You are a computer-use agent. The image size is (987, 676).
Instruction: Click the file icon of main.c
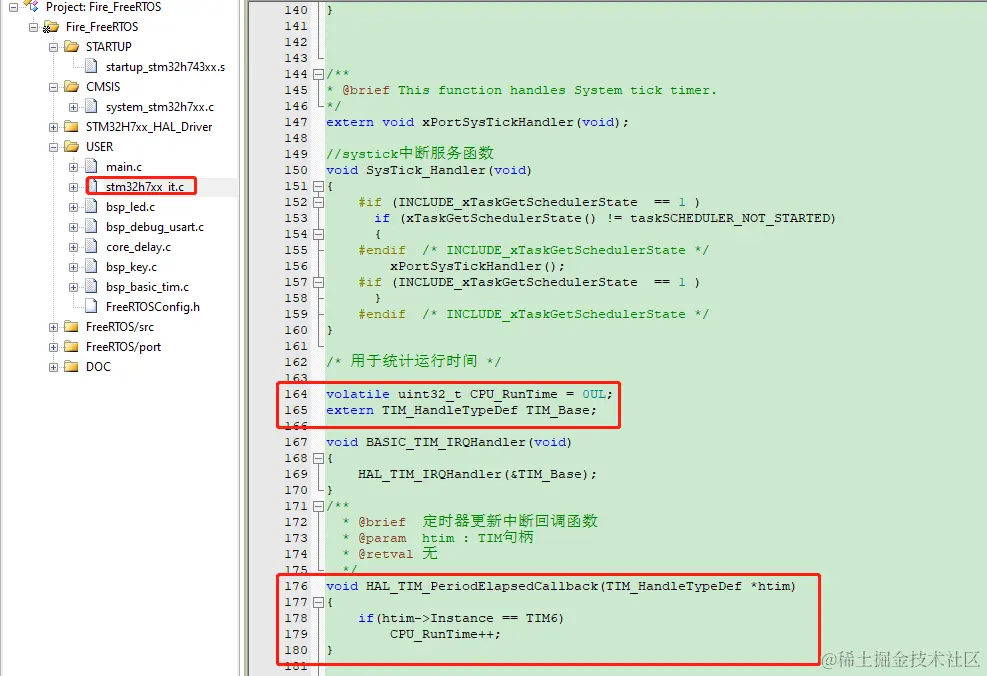pyautogui.click(x=92, y=166)
